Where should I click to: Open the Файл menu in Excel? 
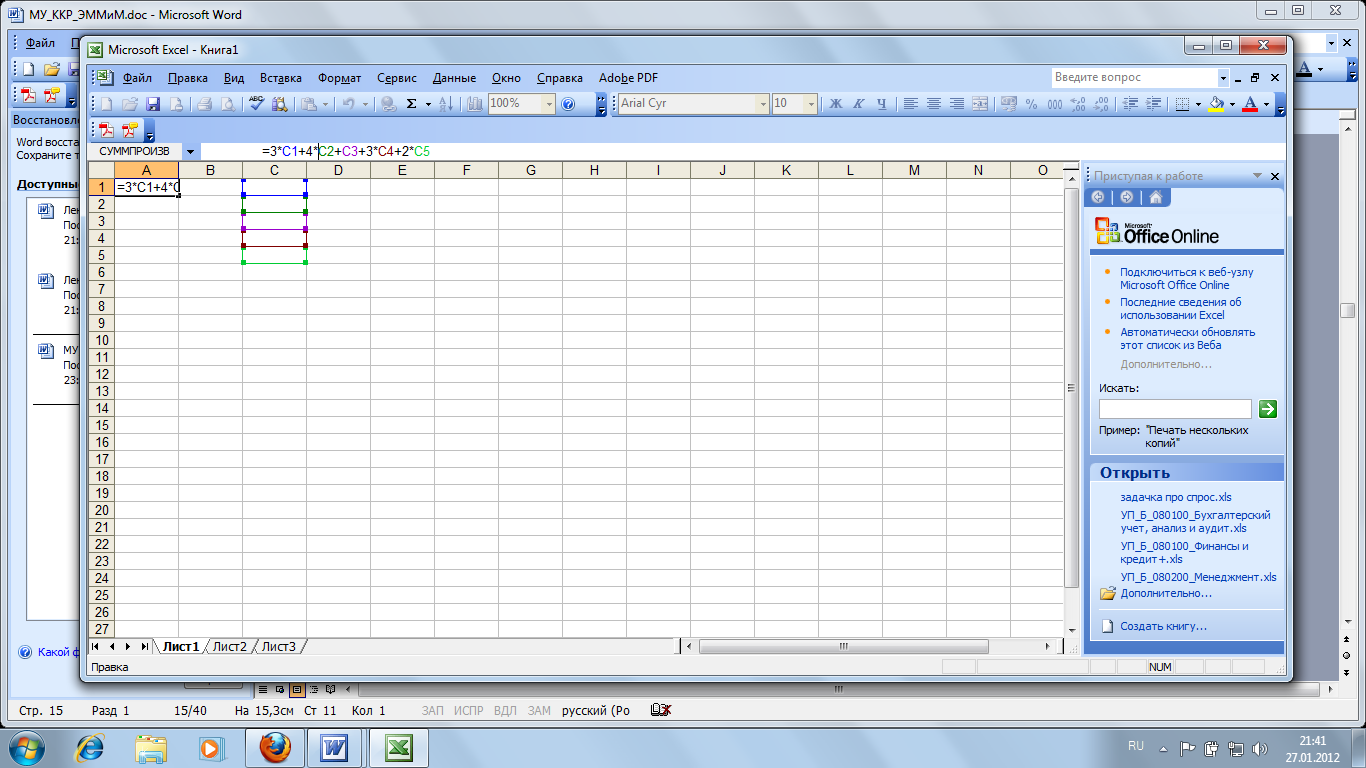pos(138,77)
